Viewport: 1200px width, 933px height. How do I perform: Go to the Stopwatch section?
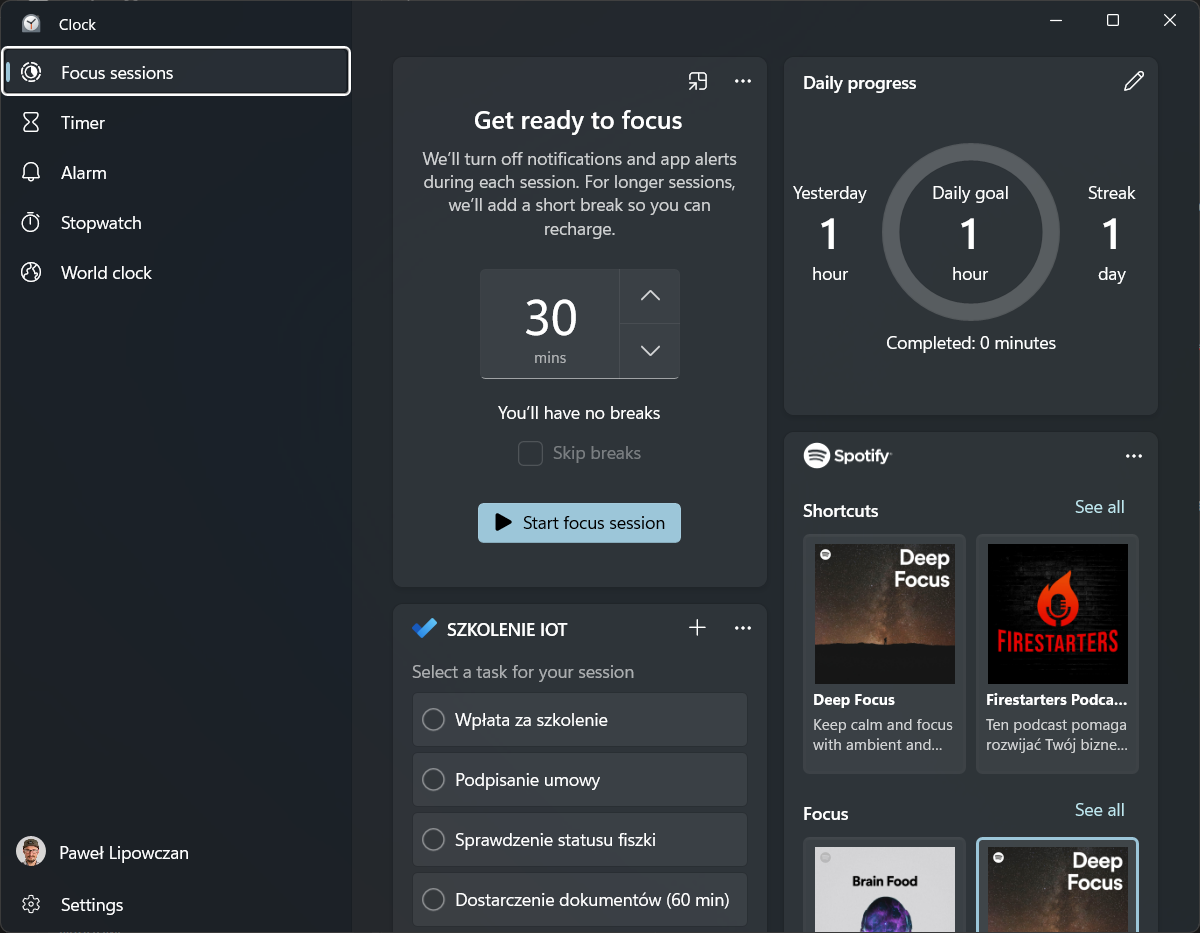101,223
